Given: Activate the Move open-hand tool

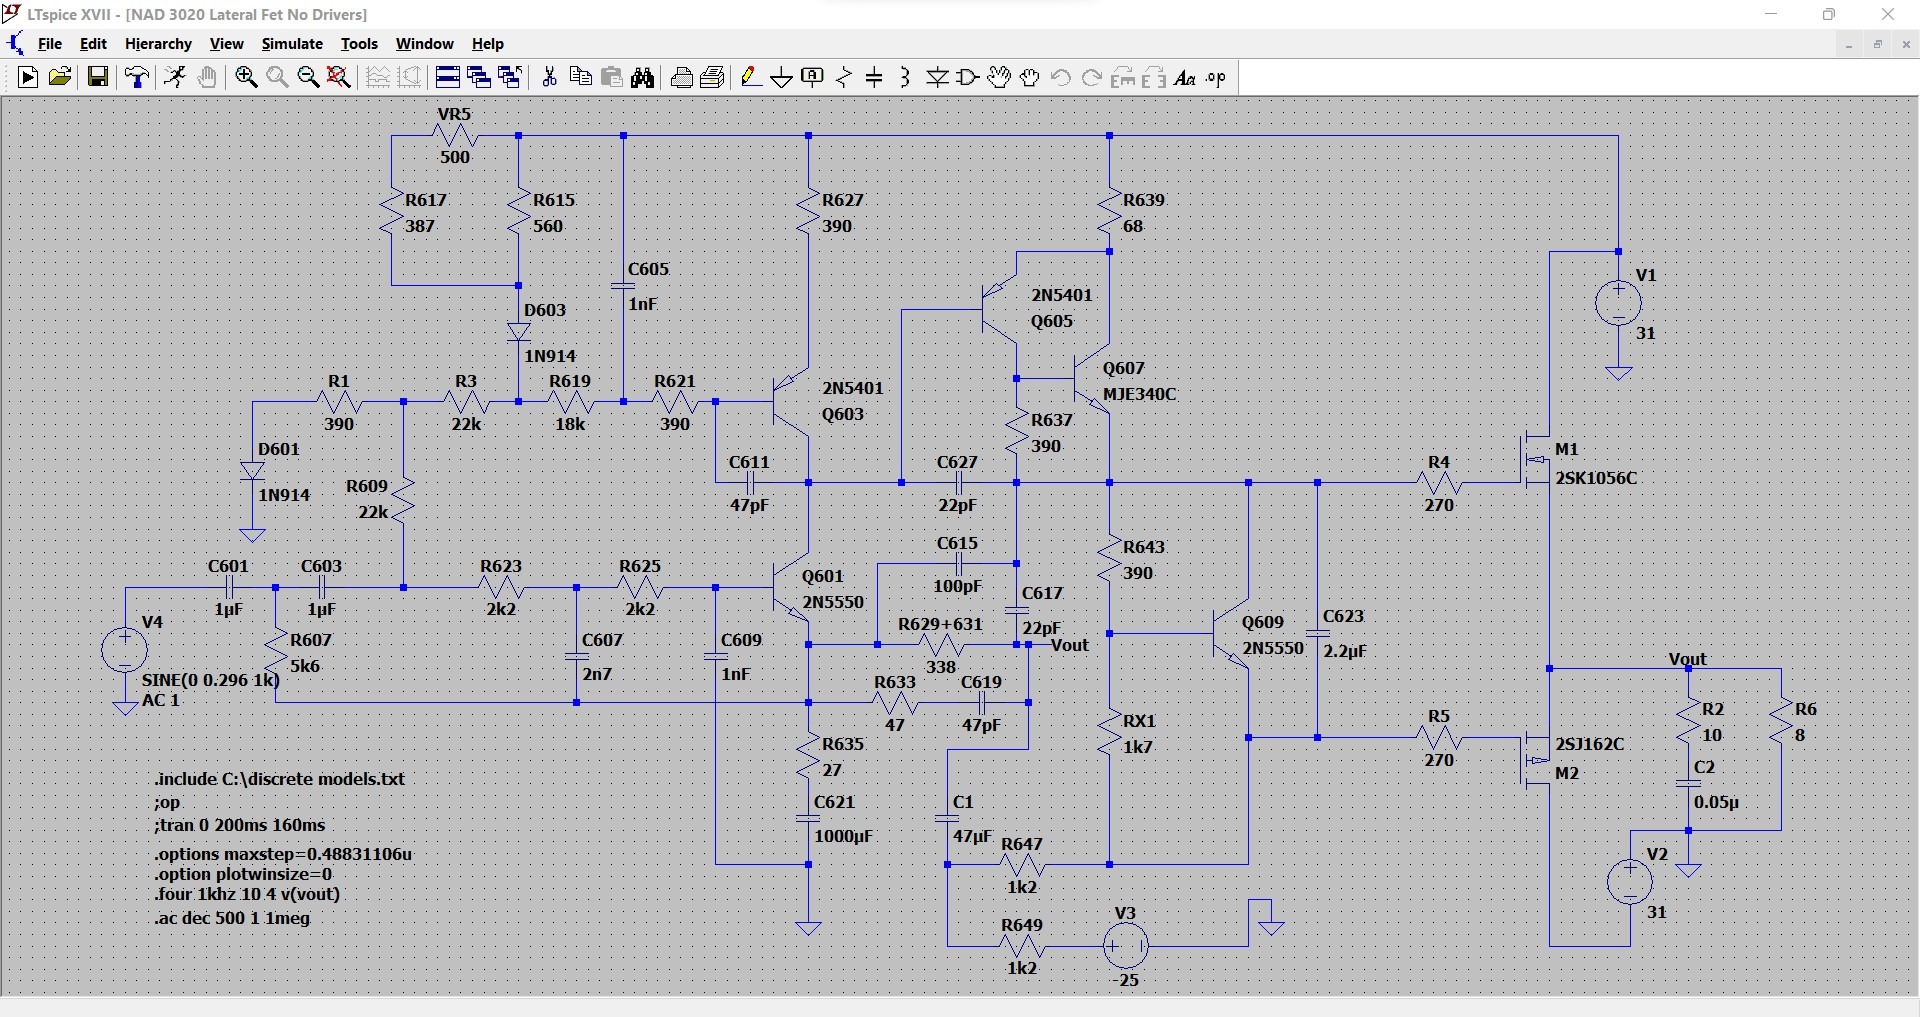Looking at the screenshot, I should 999,78.
